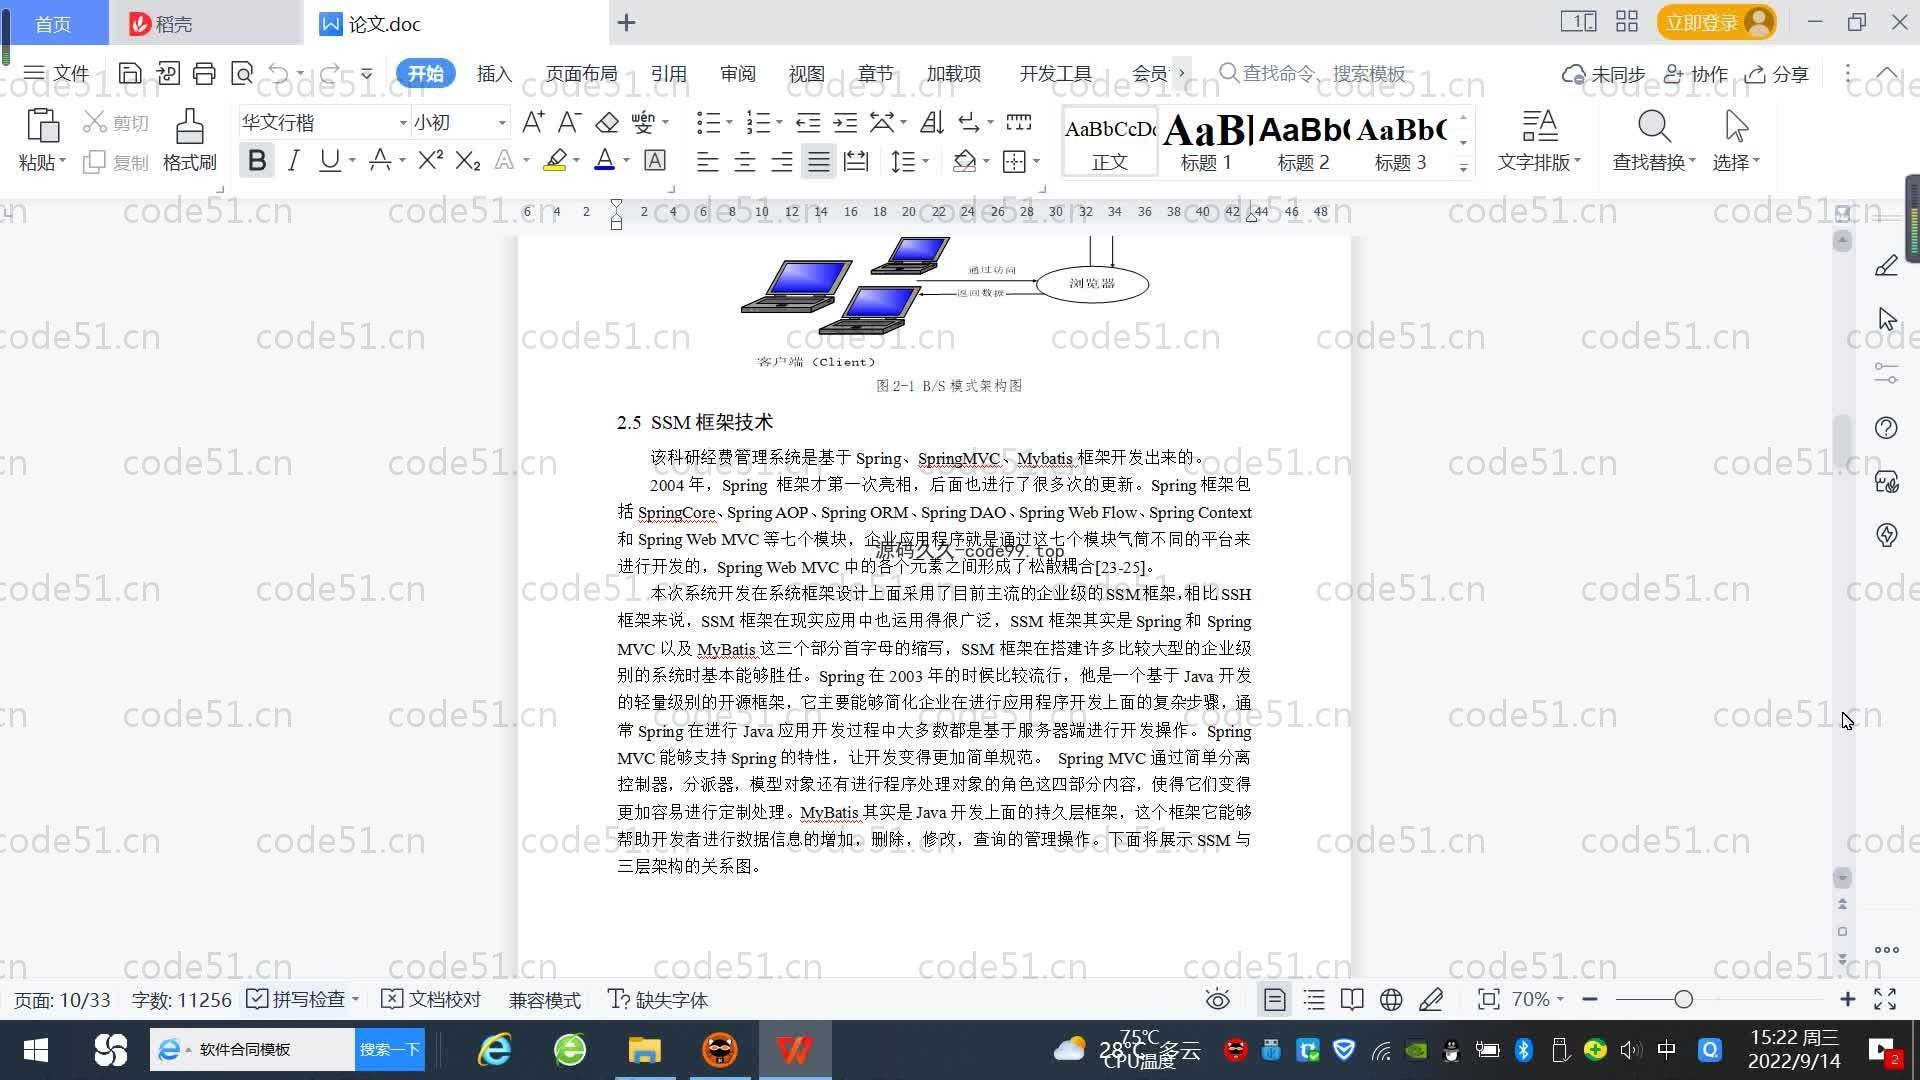
Task: Click the zoom slider handle
Action: coord(1683,1000)
